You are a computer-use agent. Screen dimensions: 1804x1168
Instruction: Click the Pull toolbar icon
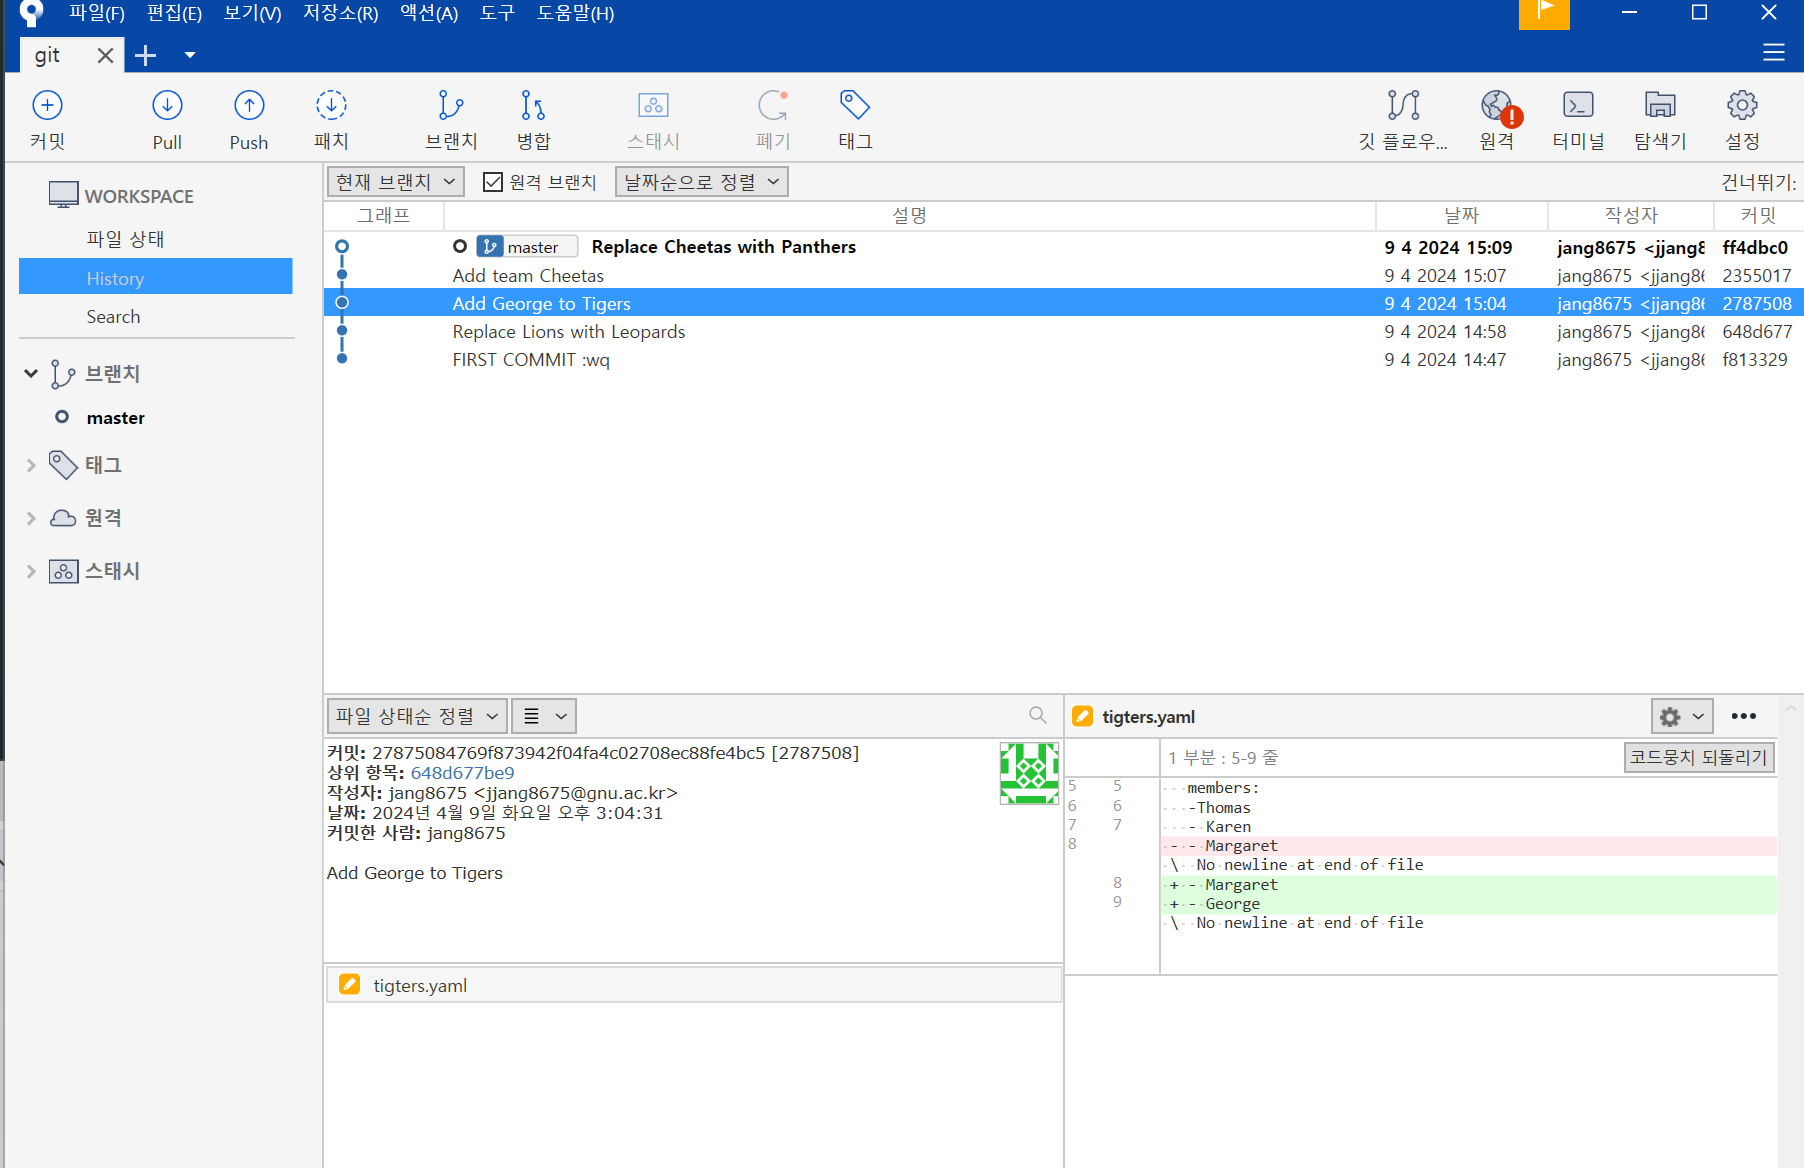coord(166,118)
